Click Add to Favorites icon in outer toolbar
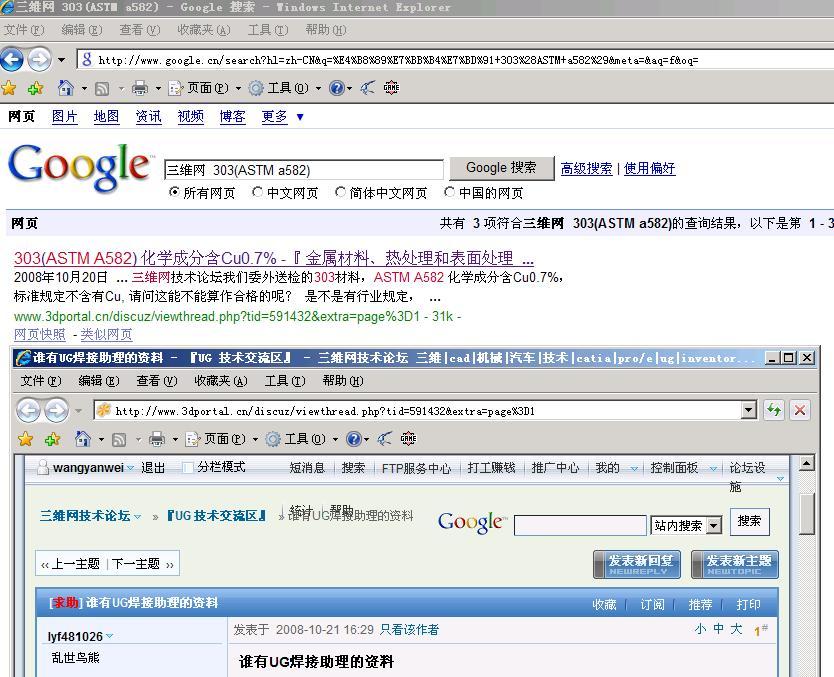834x677 pixels. (36, 88)
